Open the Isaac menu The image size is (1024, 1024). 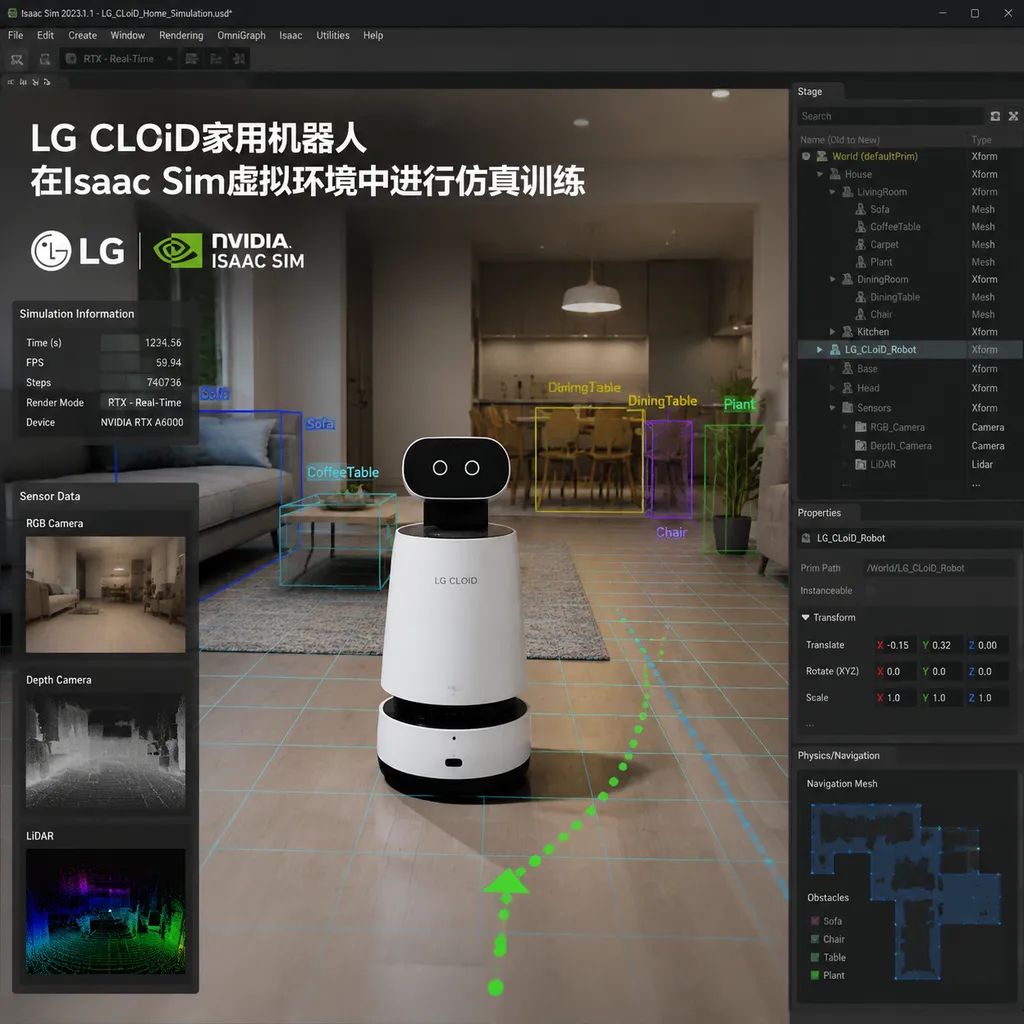(x=291, y=35)
